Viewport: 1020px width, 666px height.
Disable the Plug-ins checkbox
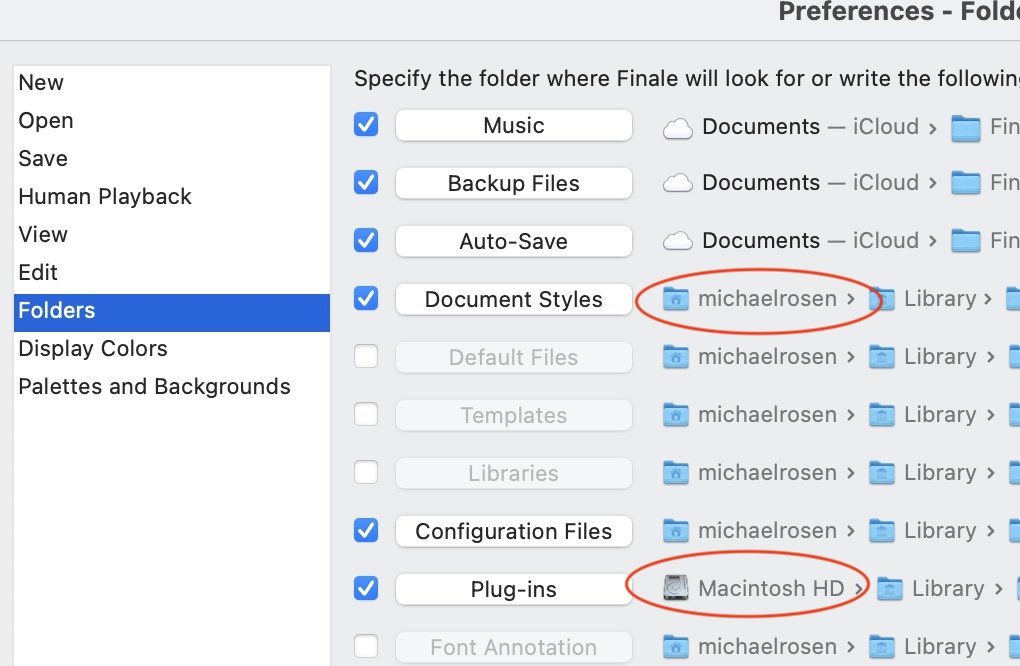tap(367, 589)
